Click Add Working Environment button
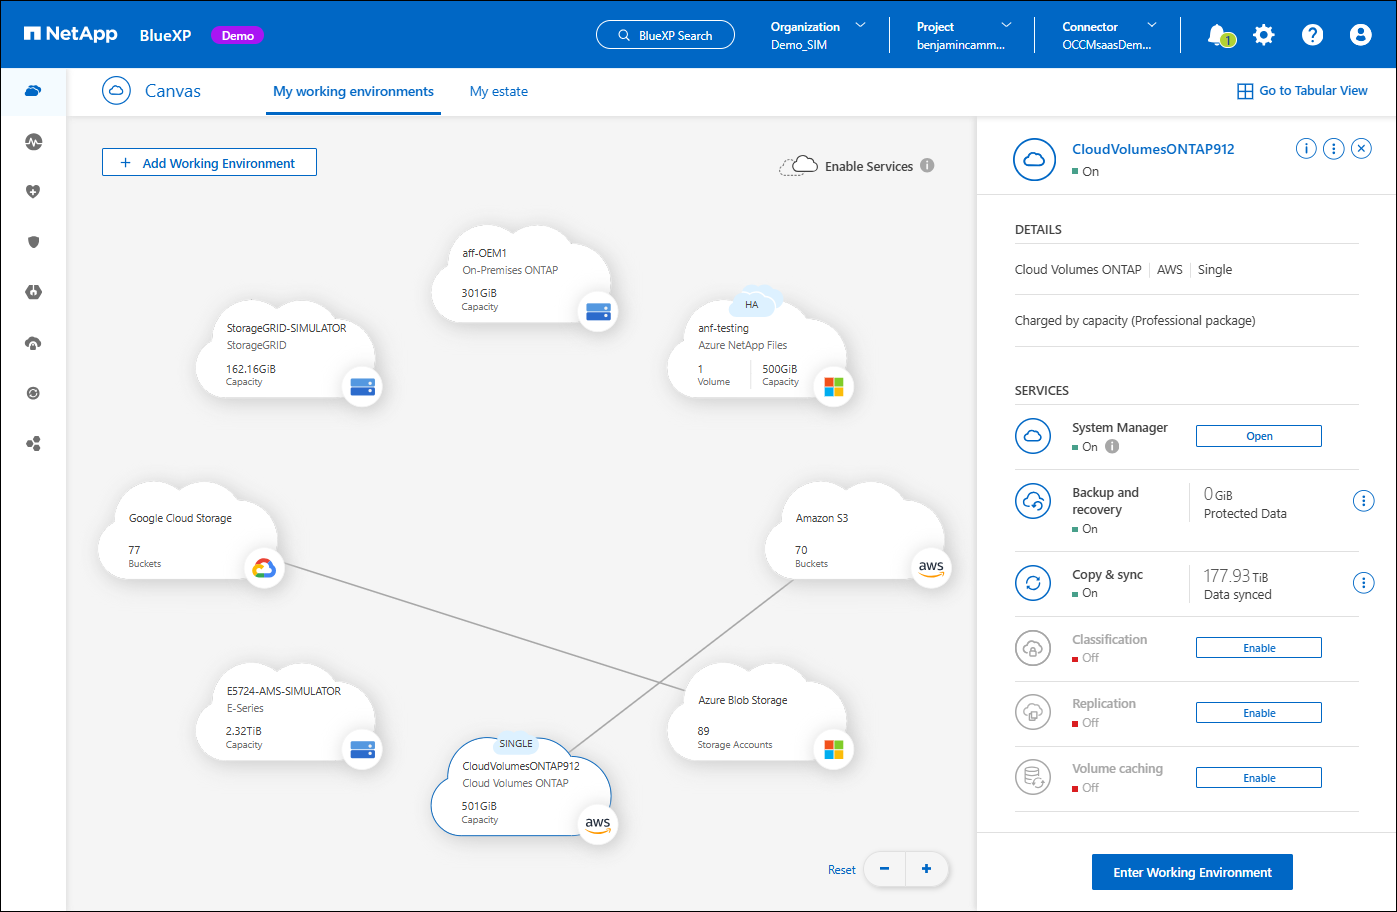Viewport: 1397px width, 912px height. (x=209, y=163)
